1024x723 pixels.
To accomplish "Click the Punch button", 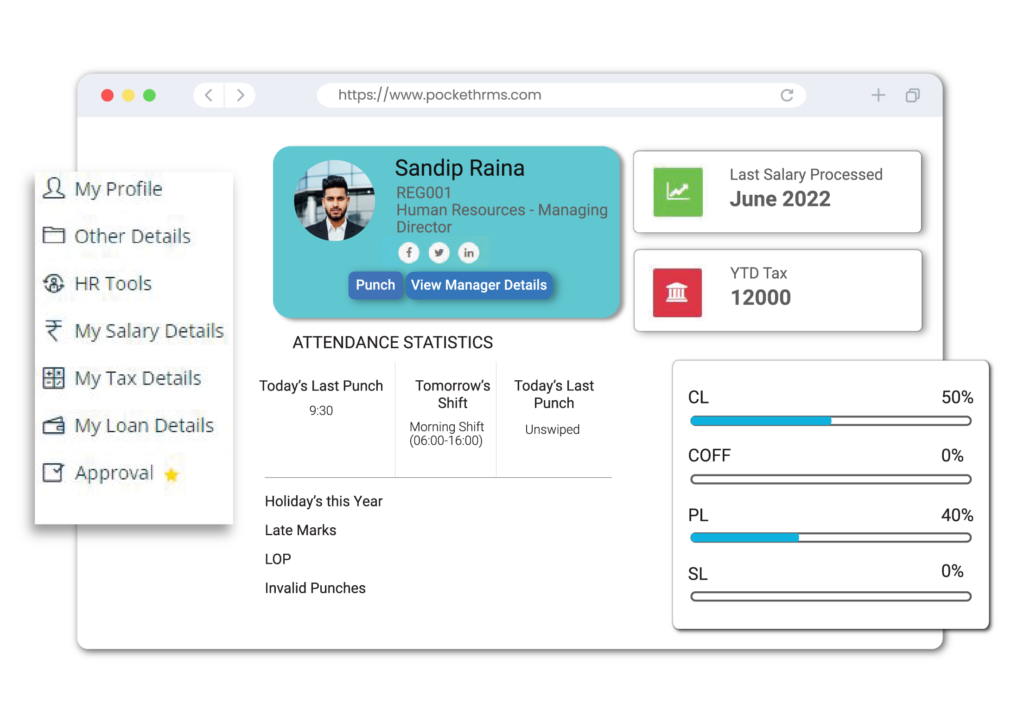I will (x=375, y=285).
